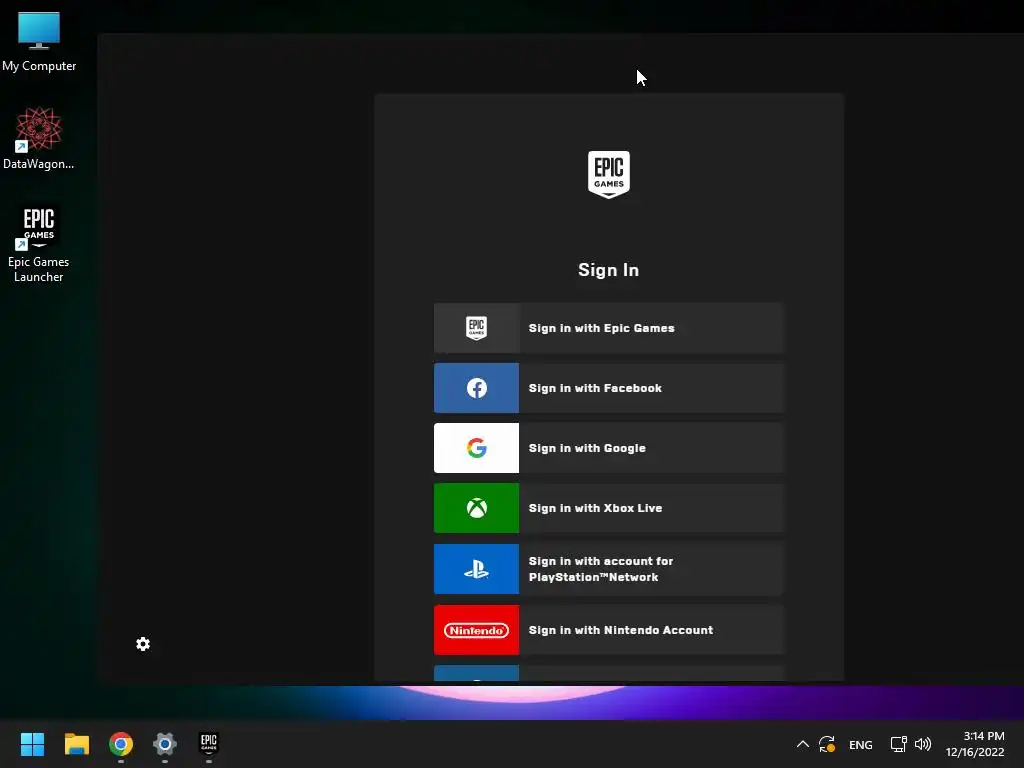Select the DataWagon desktop shortcut
Image resolution: width=1024 pixels, height=768 pixels.
pyautogui.click(x=39, y=138)
